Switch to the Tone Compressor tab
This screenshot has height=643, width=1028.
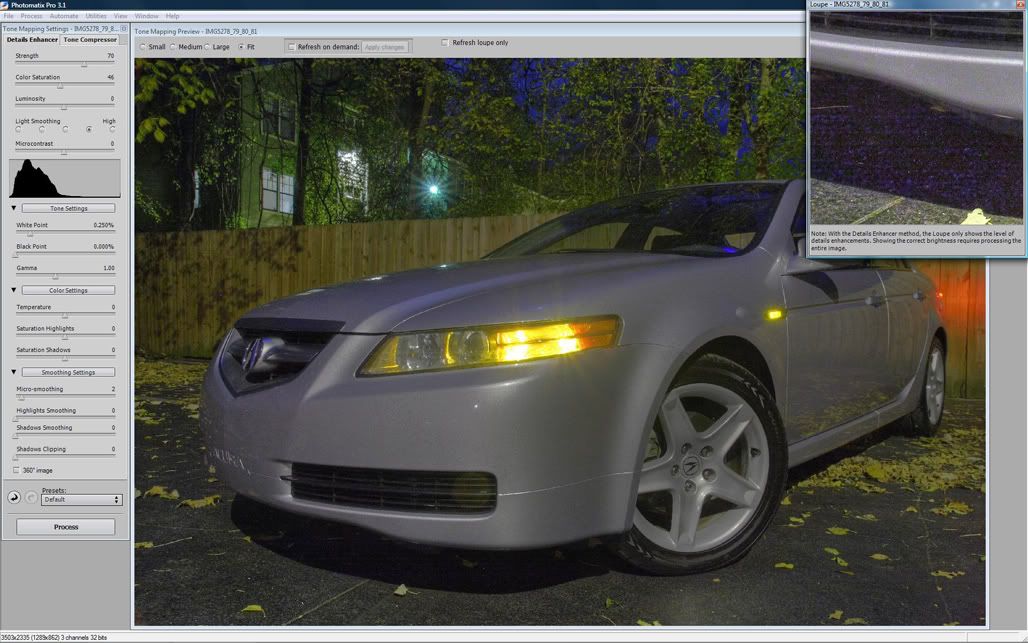(90, 40)
